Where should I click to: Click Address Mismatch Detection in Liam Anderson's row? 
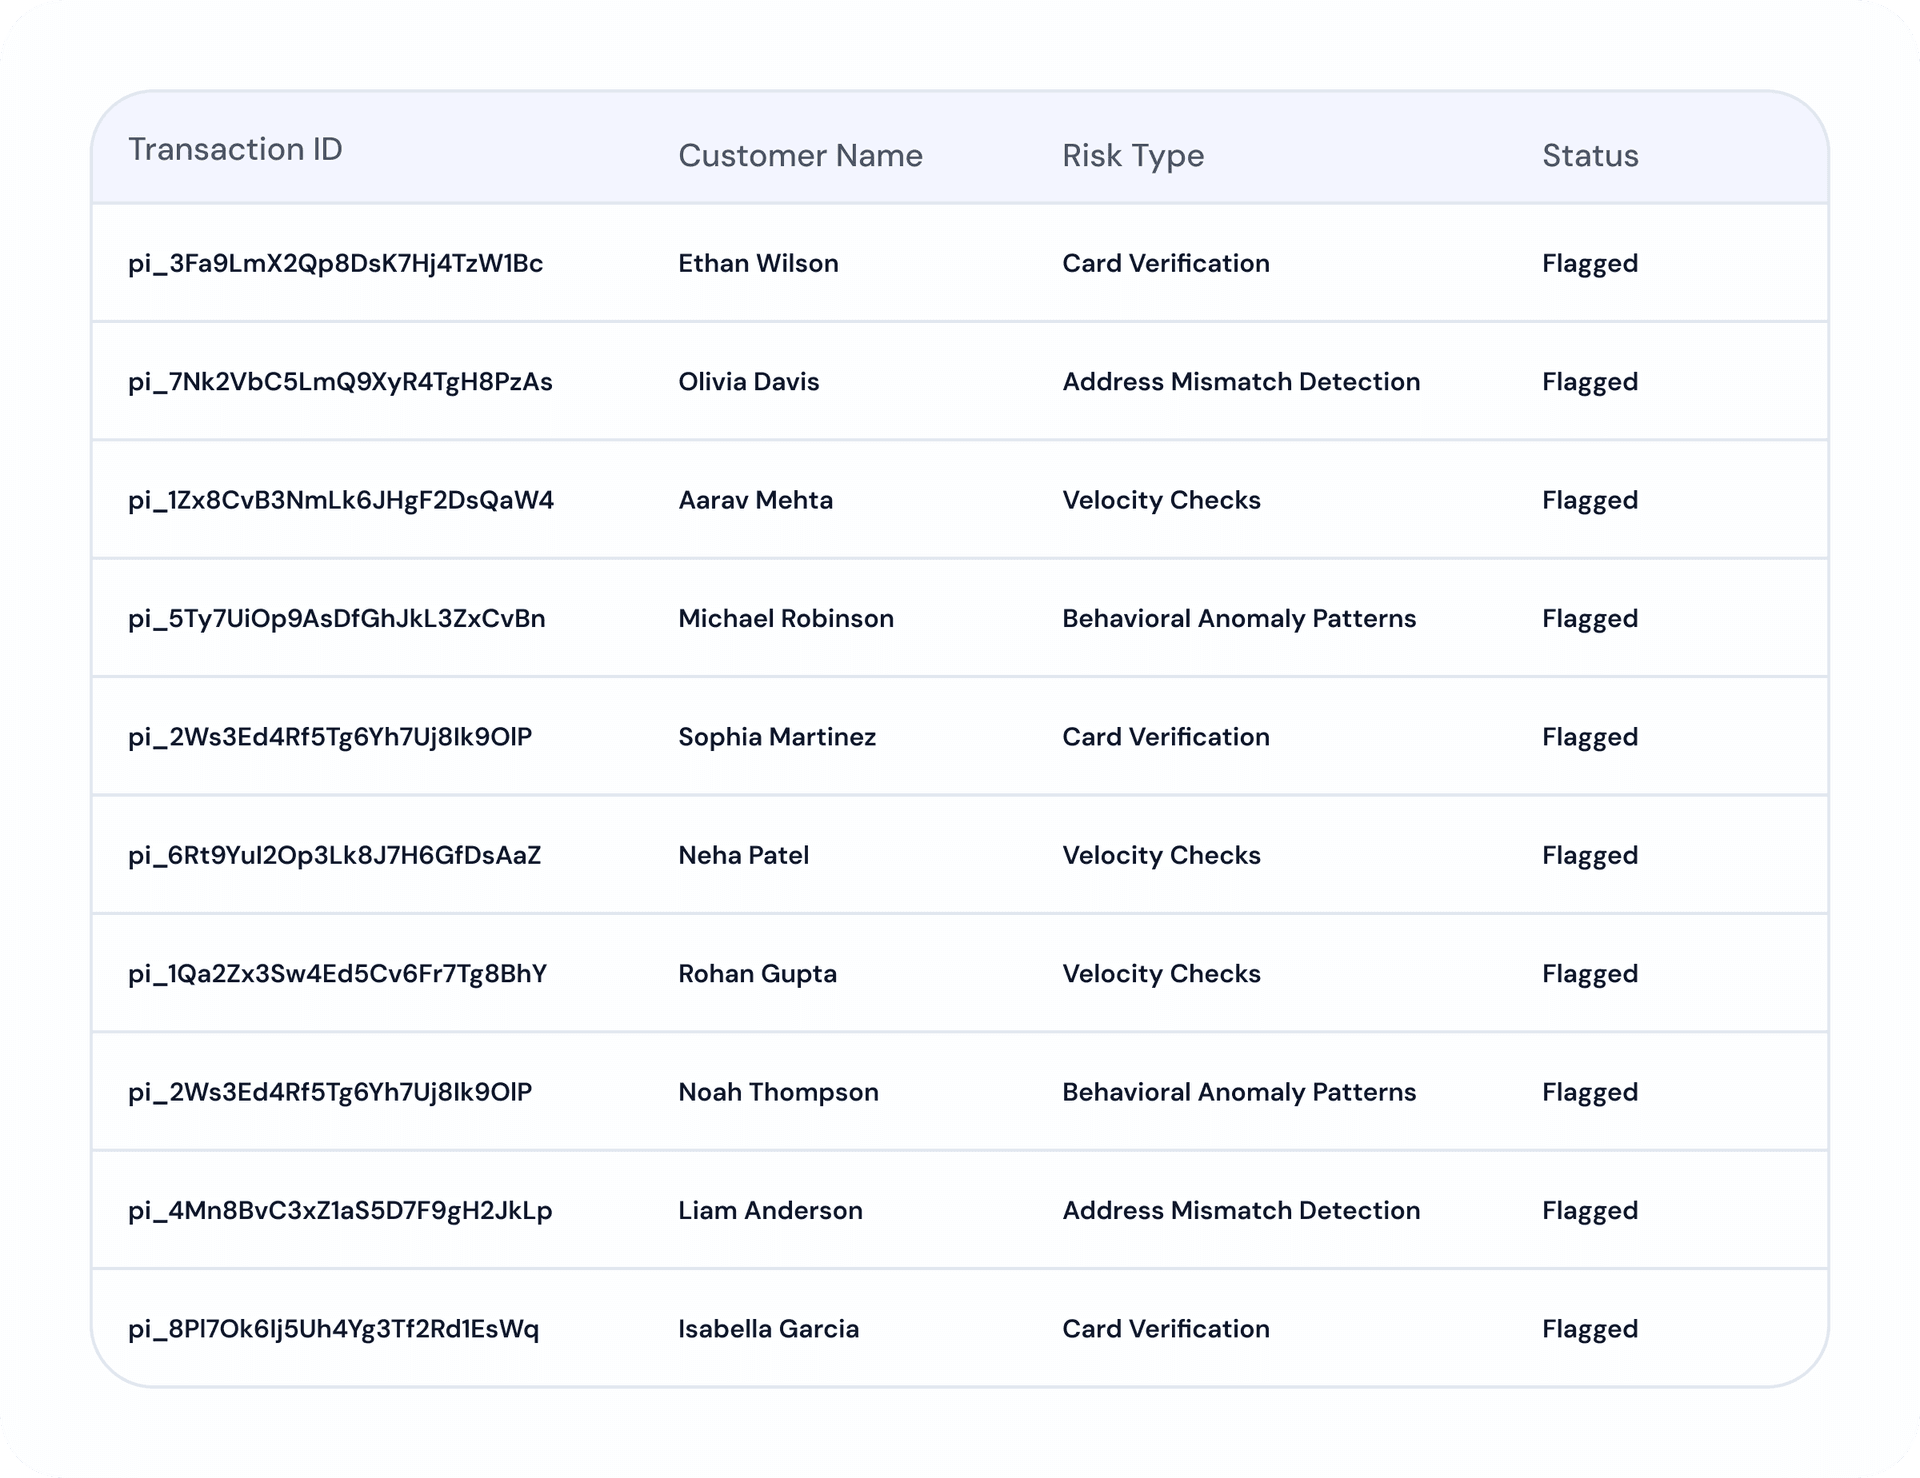point(1241,1210)
